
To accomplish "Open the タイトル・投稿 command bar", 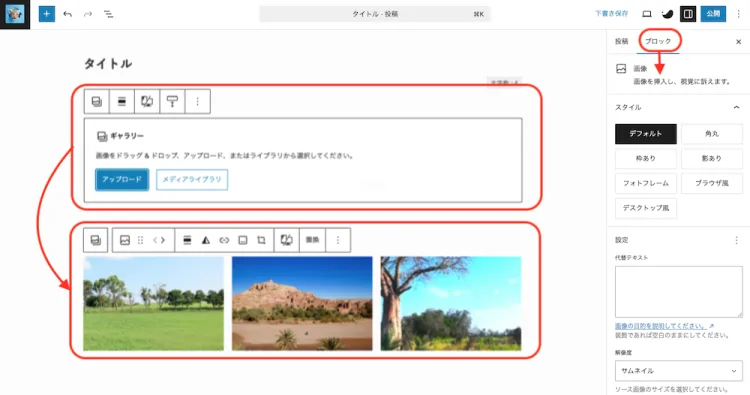I will click(x=375, y=14).
